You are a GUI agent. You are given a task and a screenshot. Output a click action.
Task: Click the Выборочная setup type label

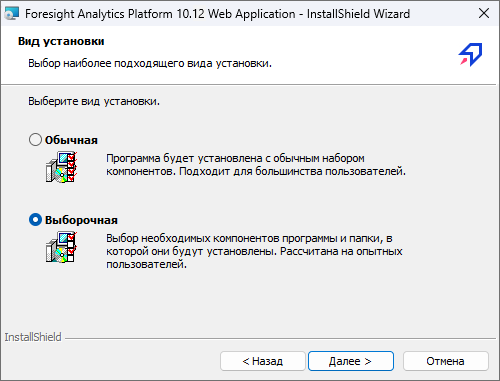(x=81, y=220)
